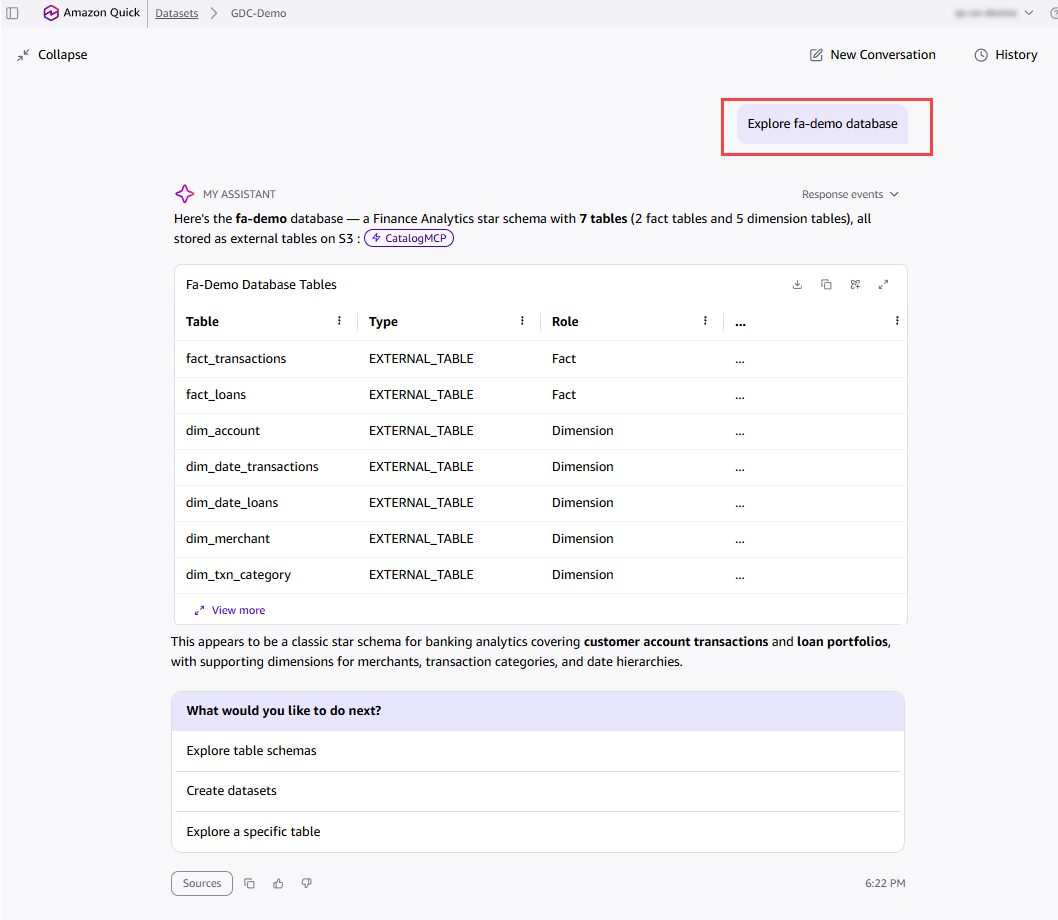Start a New Conversation
The height and width of the screenshot is (920, 1058).
(872, 55)
